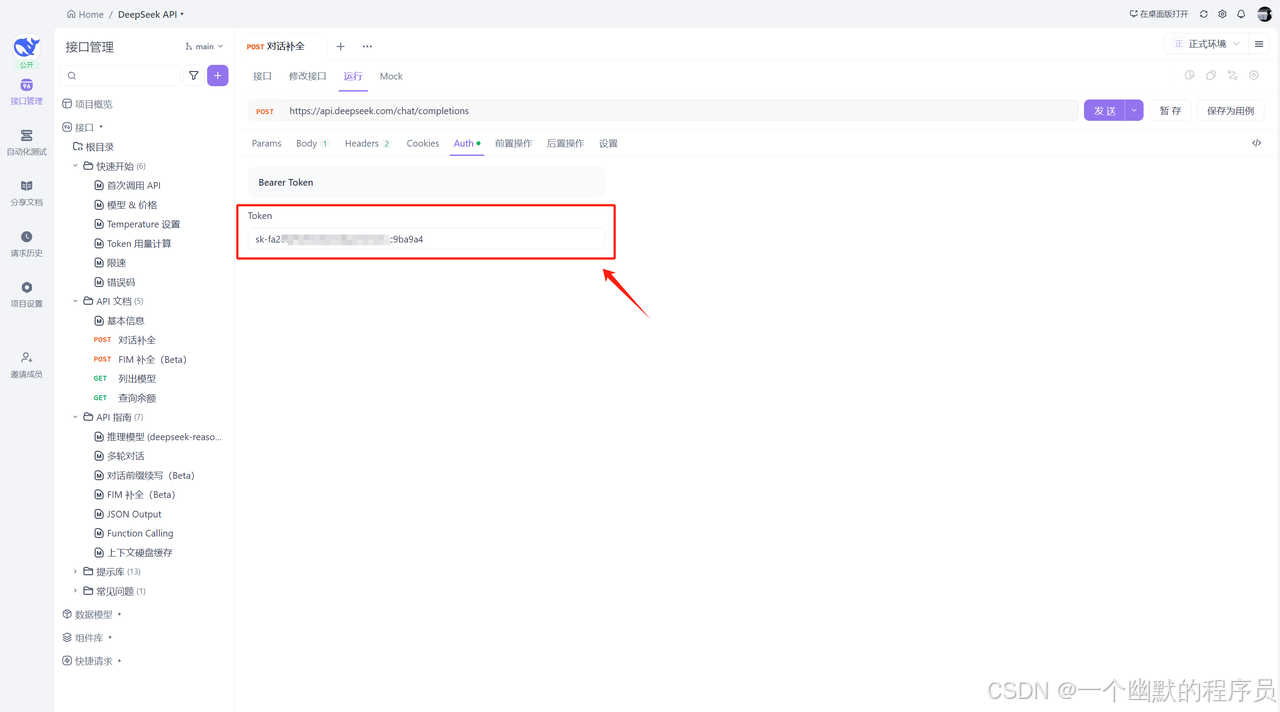Click the 邀请成员 invite icon
1280x712 pixels.
click(x=27, y=357)
